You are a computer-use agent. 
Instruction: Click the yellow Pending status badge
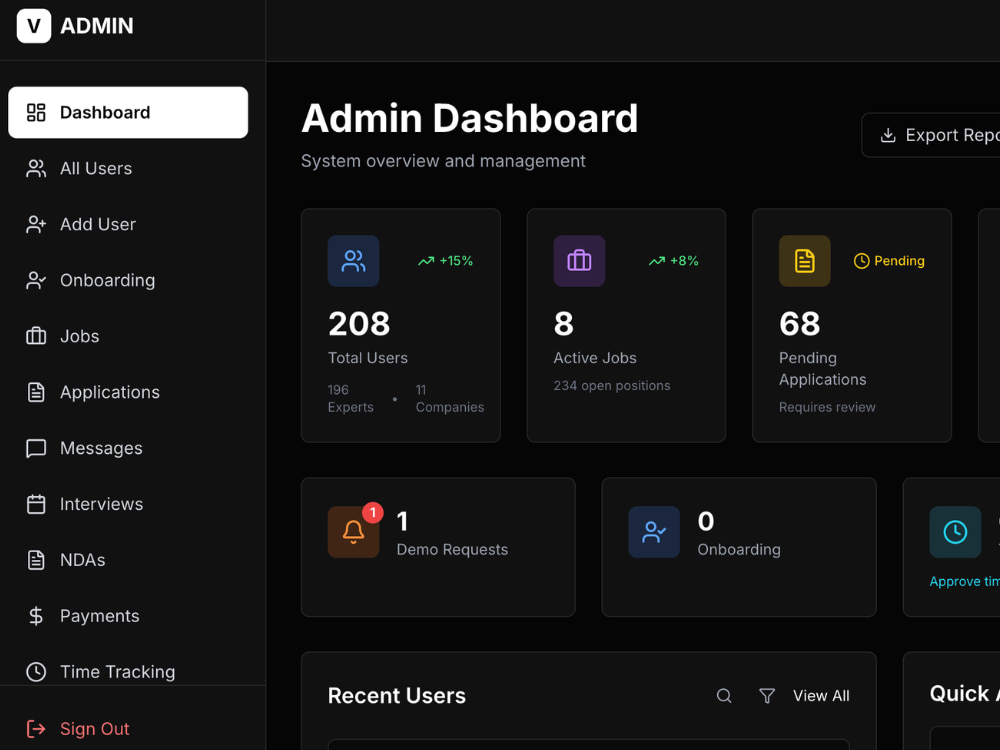[x=889, y=261]
